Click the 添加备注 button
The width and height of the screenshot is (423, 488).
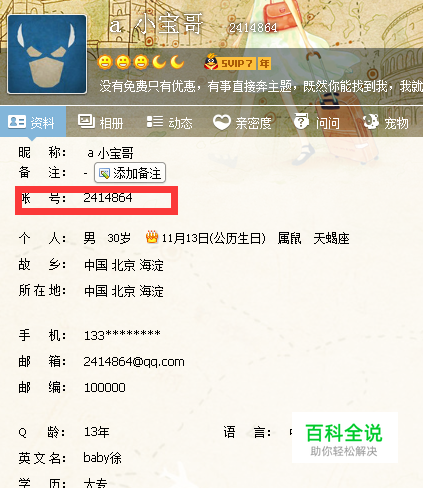tap(130, 173)
